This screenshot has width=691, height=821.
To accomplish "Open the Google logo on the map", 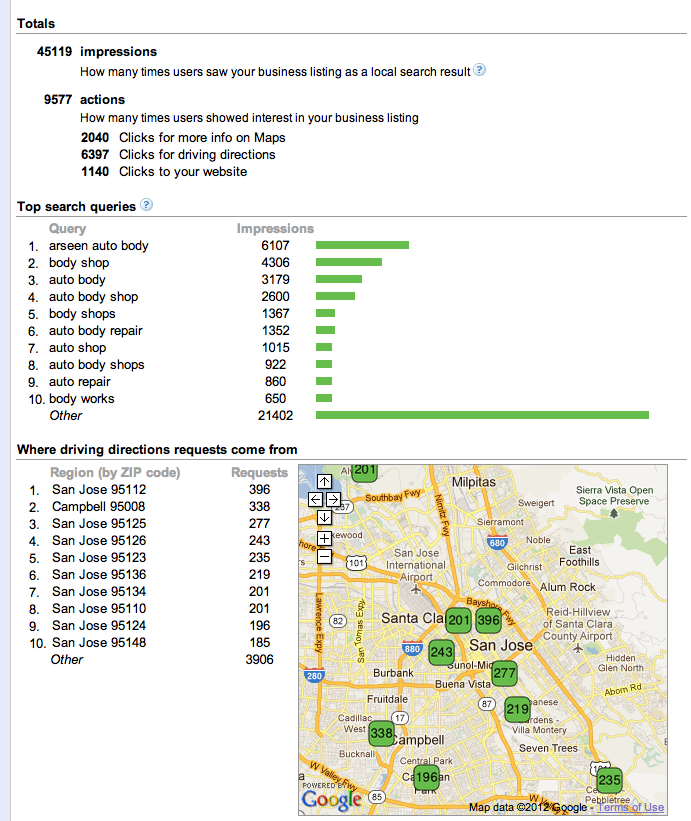I will 331,800.
